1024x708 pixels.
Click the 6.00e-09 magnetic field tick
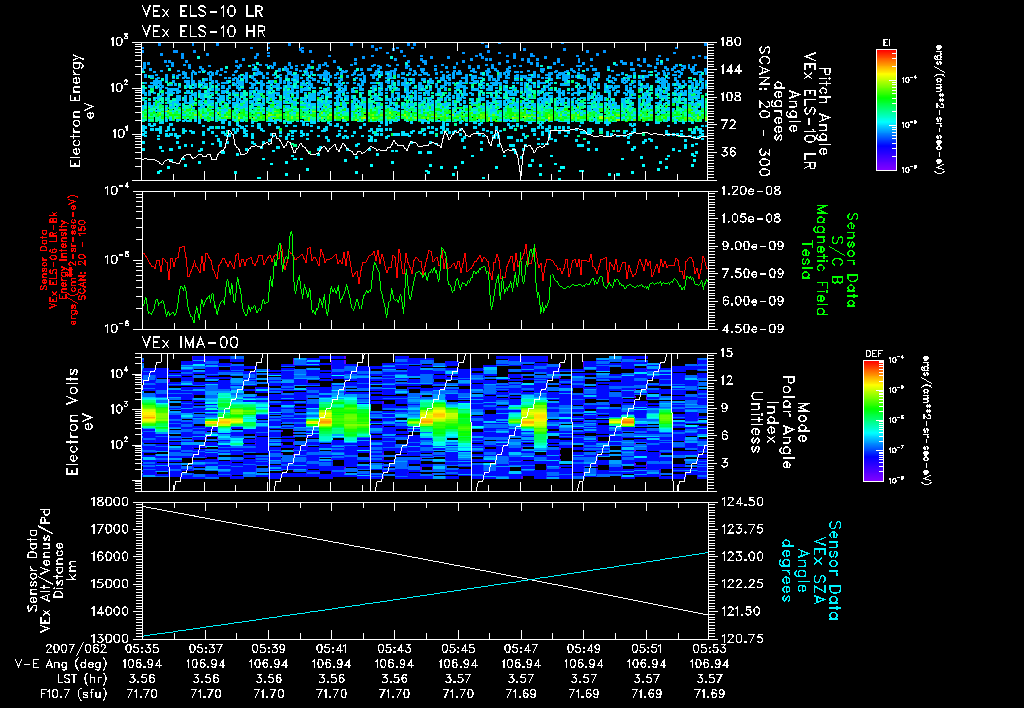[x=751, y=301]
